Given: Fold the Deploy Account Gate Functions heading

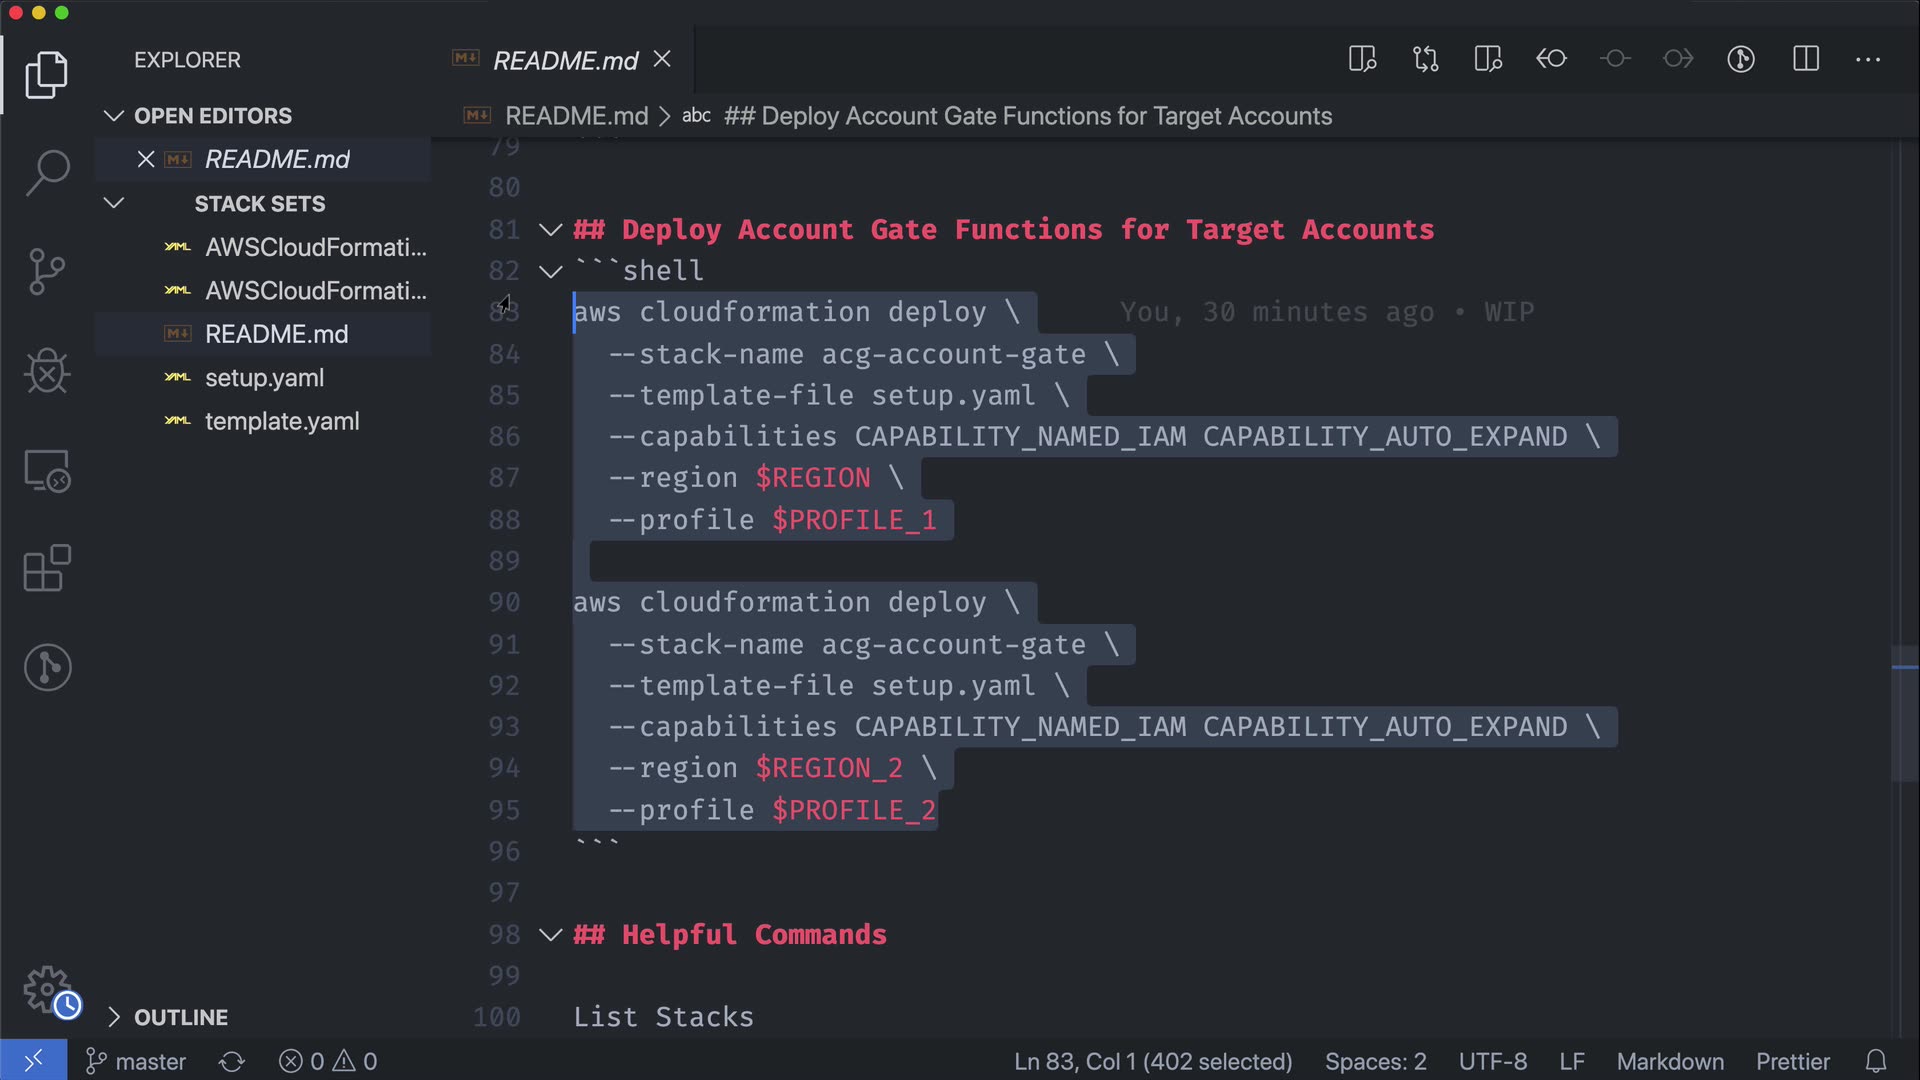Looking at the screenshot, I should pyautogui.click(x=550, y=230).
